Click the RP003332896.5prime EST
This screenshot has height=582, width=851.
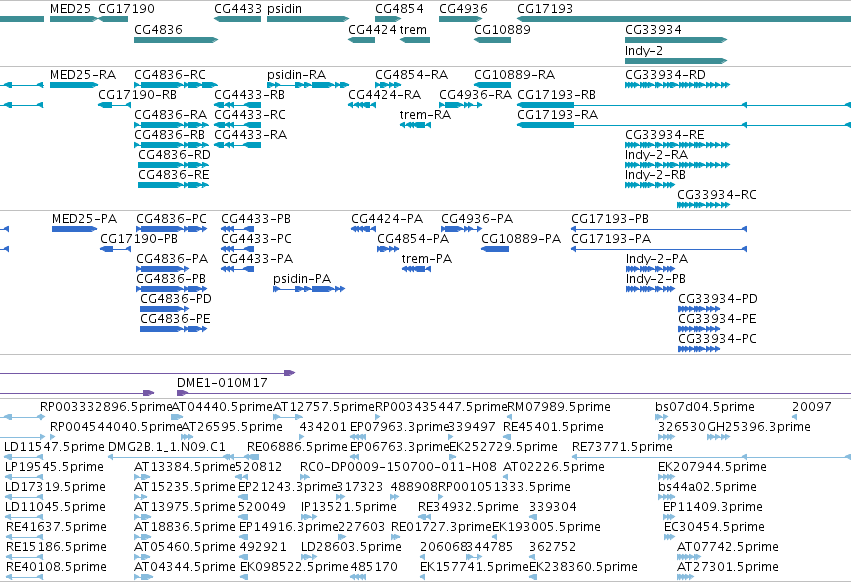tap(106, 407)
